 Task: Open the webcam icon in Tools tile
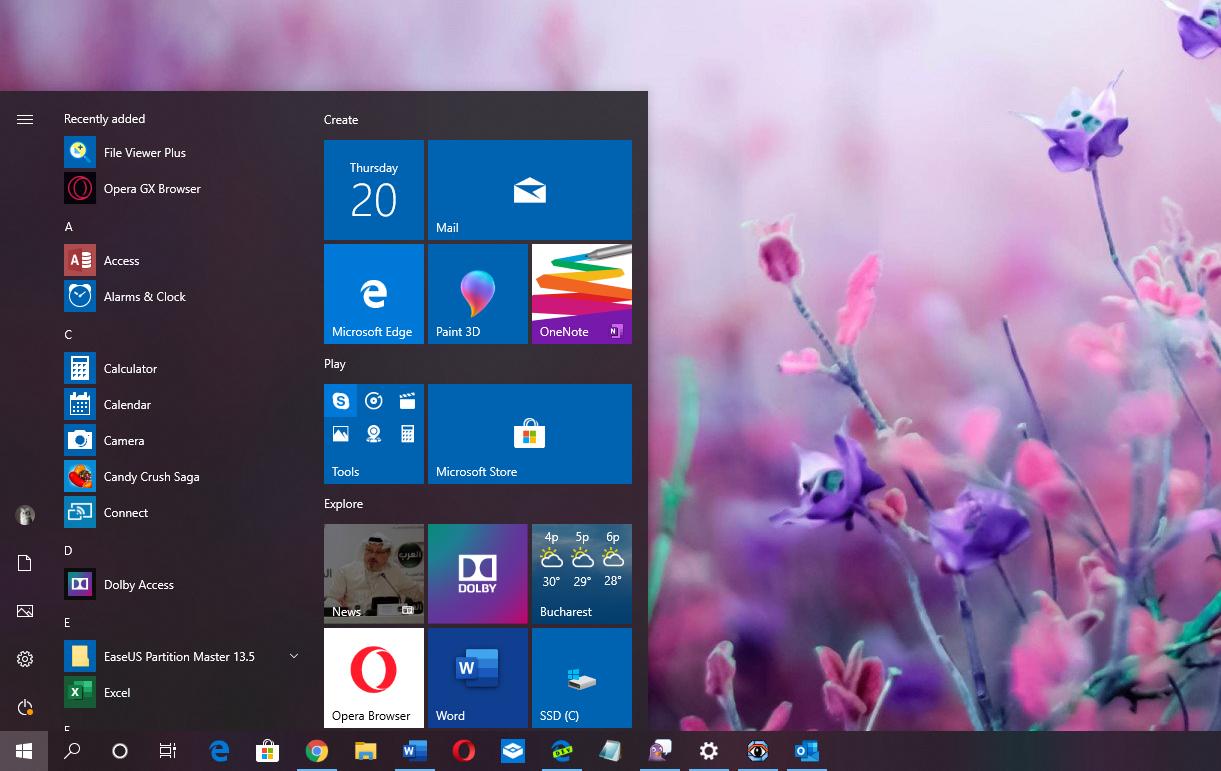click(374, 434)
